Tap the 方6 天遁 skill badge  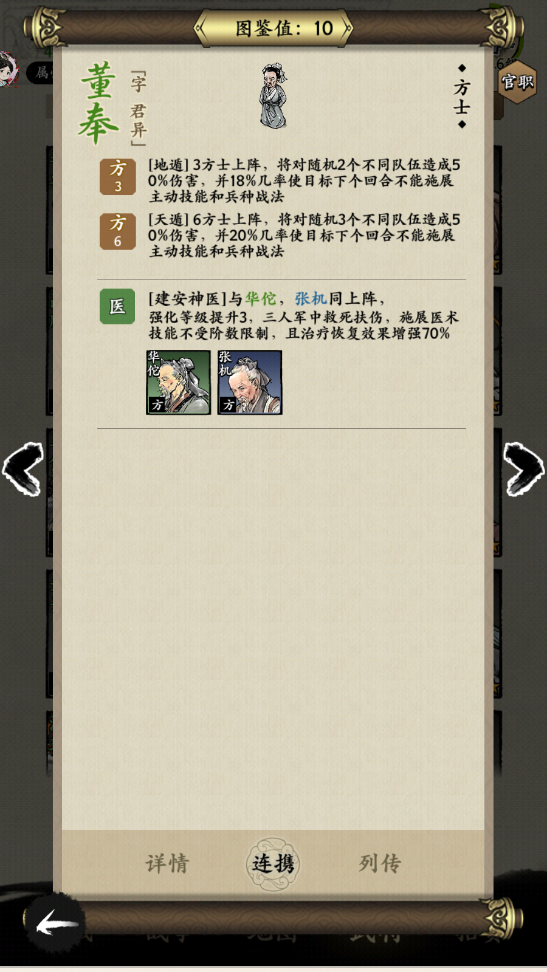click(x=117, y=231)
